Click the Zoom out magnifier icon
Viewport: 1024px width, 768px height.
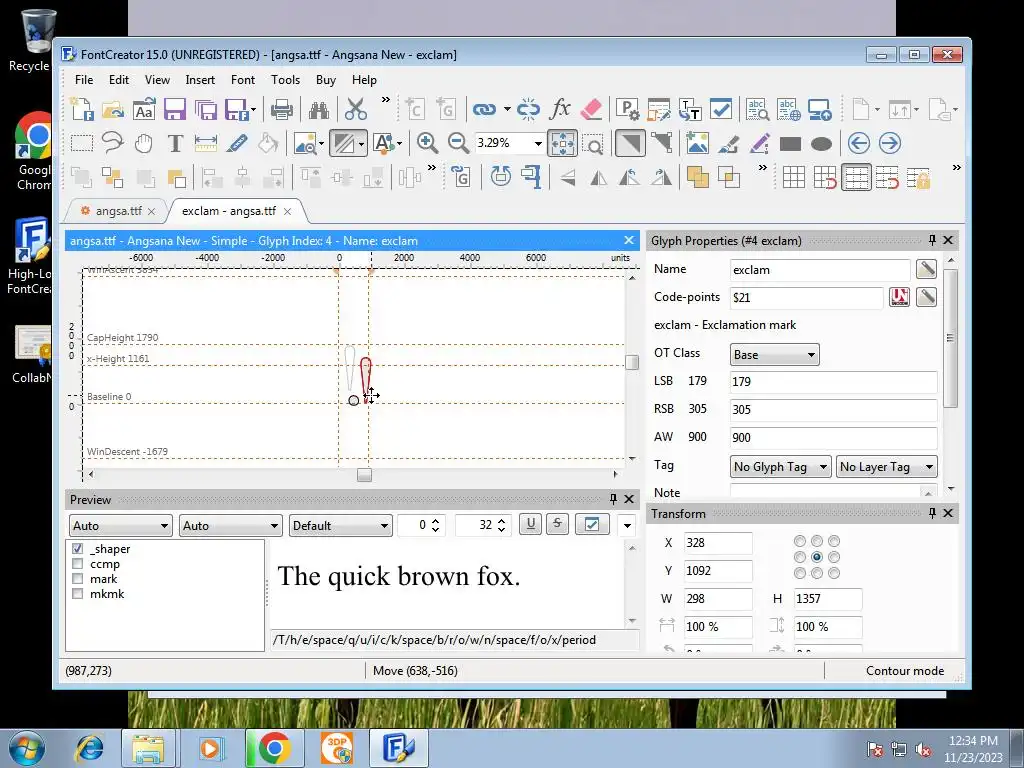click(458, 143)
